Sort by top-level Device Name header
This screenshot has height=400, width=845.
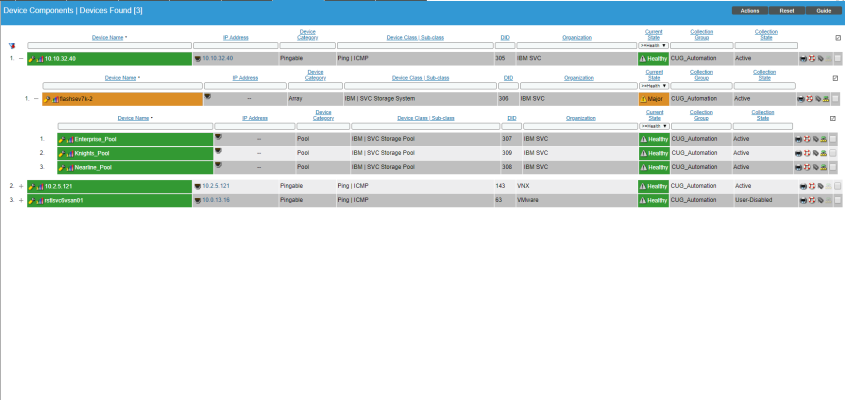tap(108, 38)
